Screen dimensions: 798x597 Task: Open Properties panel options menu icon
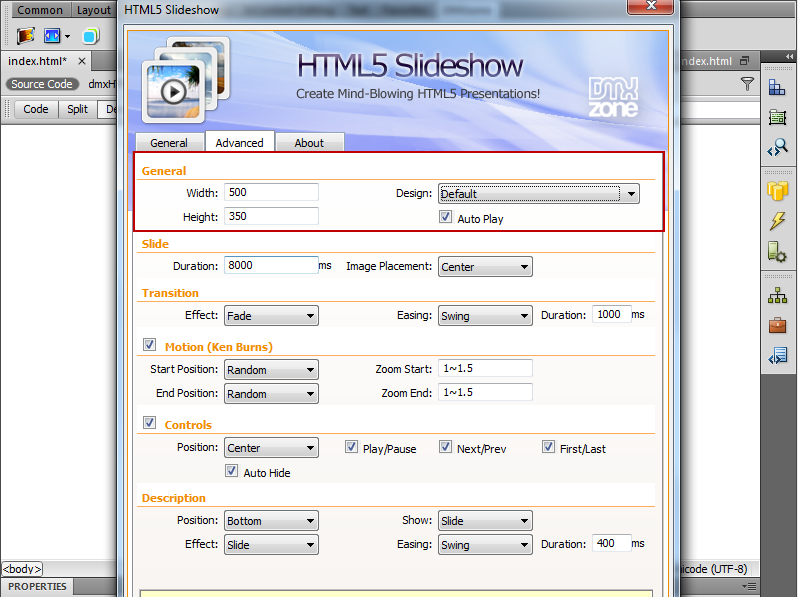(749, 586)
